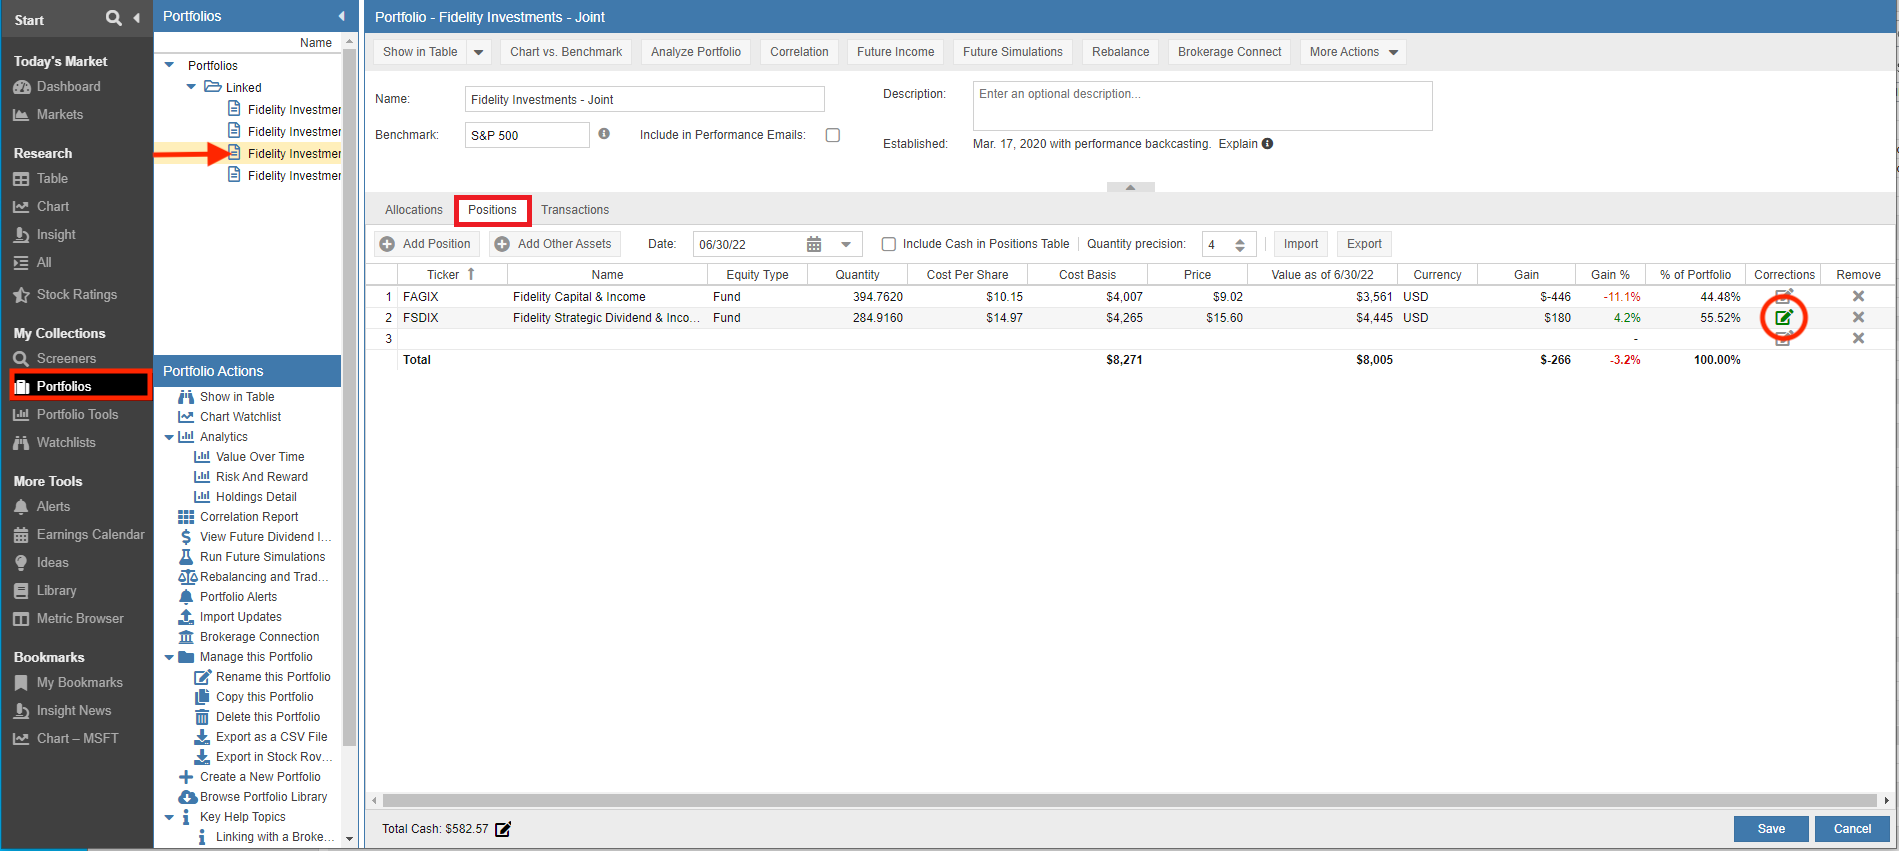Edit corrections for the FSDIX row
Screen dimensions: 1899x851
point(1783,318)
